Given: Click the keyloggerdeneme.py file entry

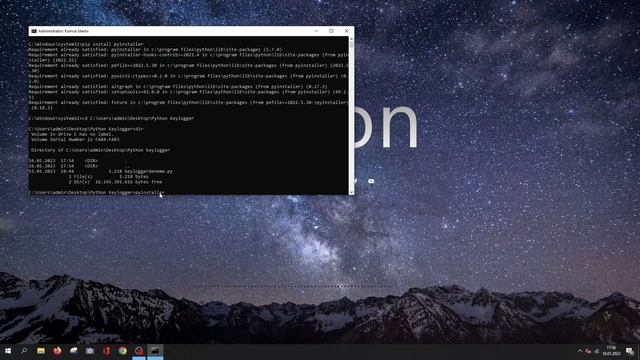Looking at the screenshot, I should [100, 171].
